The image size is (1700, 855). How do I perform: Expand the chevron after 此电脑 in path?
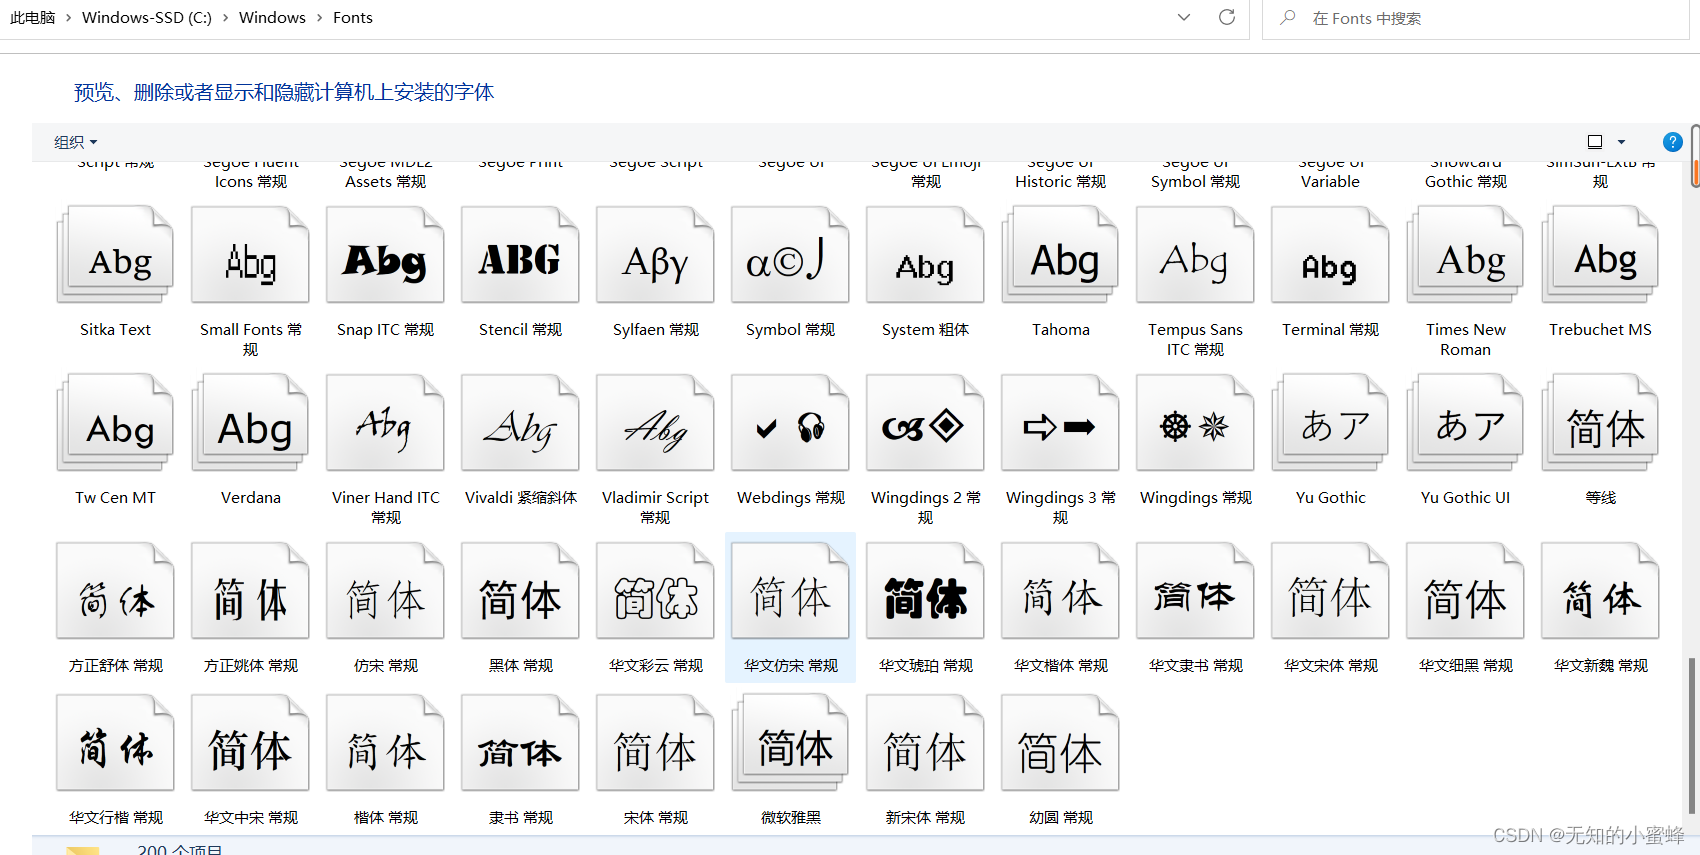tap(68, 18)
